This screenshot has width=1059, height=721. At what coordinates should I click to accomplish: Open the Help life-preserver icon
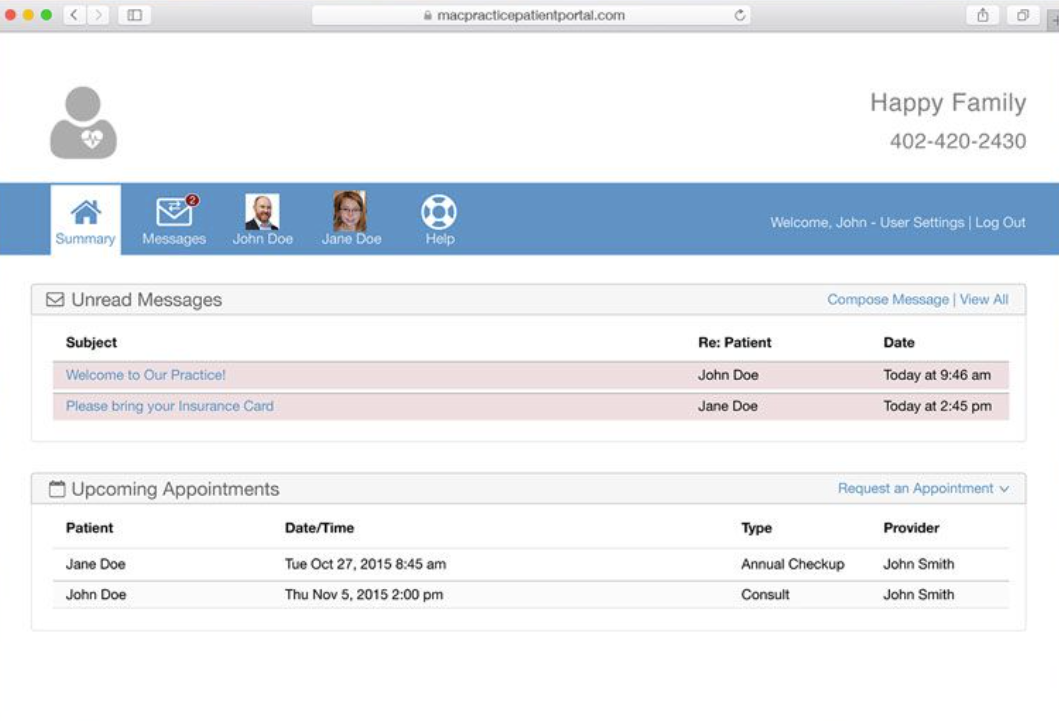[437, 211]
